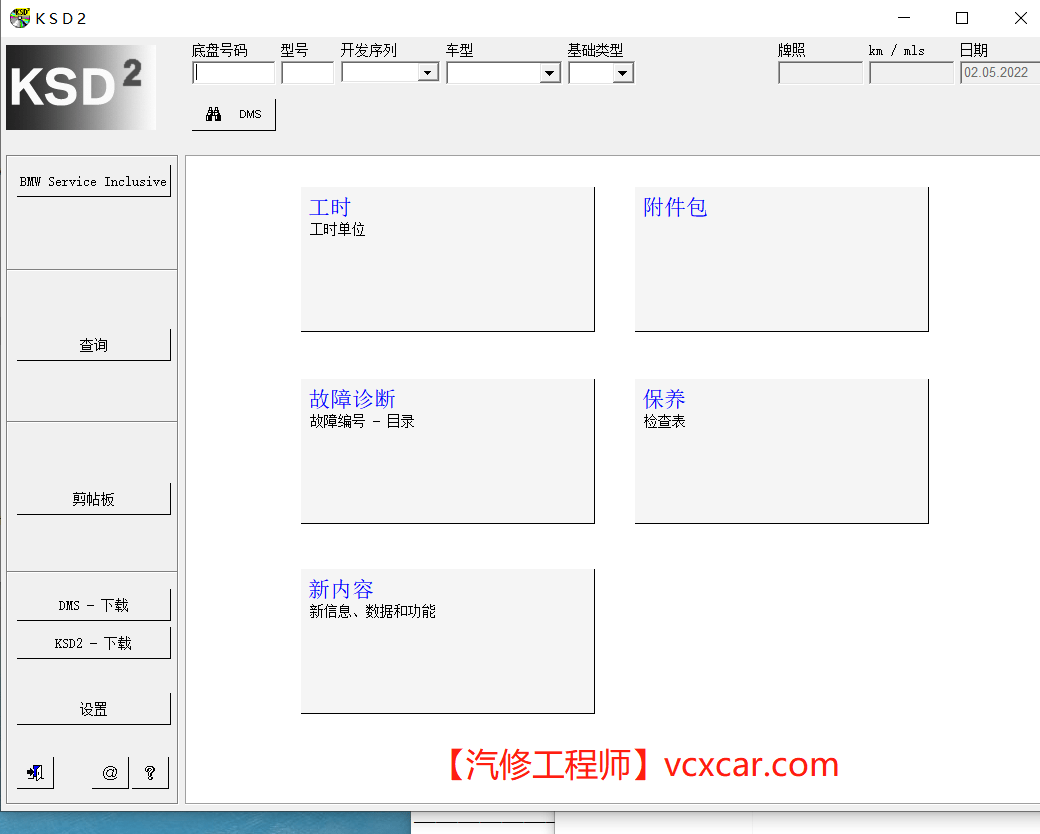Screen dimensions: 1040x834
Task: Open the 工时 tile
Action: (x=447, y=258)
